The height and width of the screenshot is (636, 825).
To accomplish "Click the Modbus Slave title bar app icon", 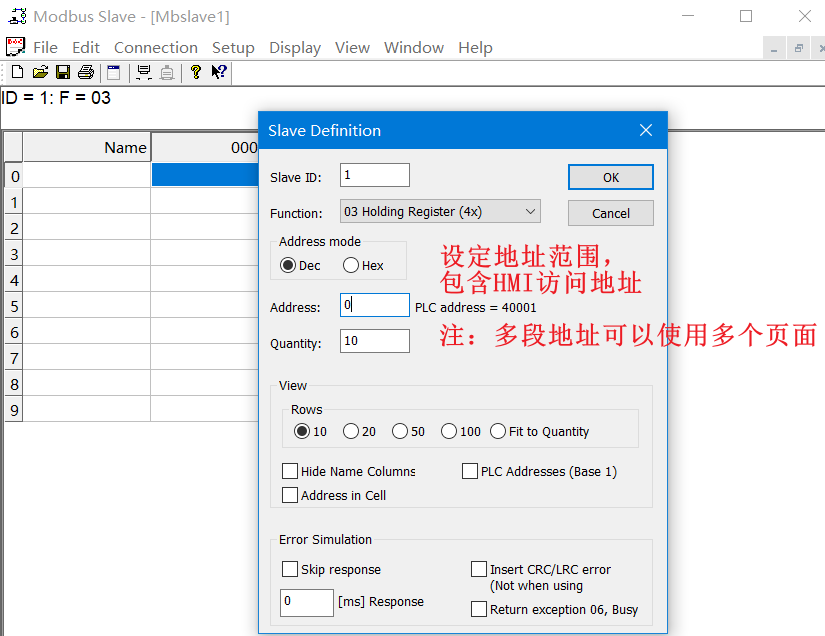I will click(x=17, y=16).
